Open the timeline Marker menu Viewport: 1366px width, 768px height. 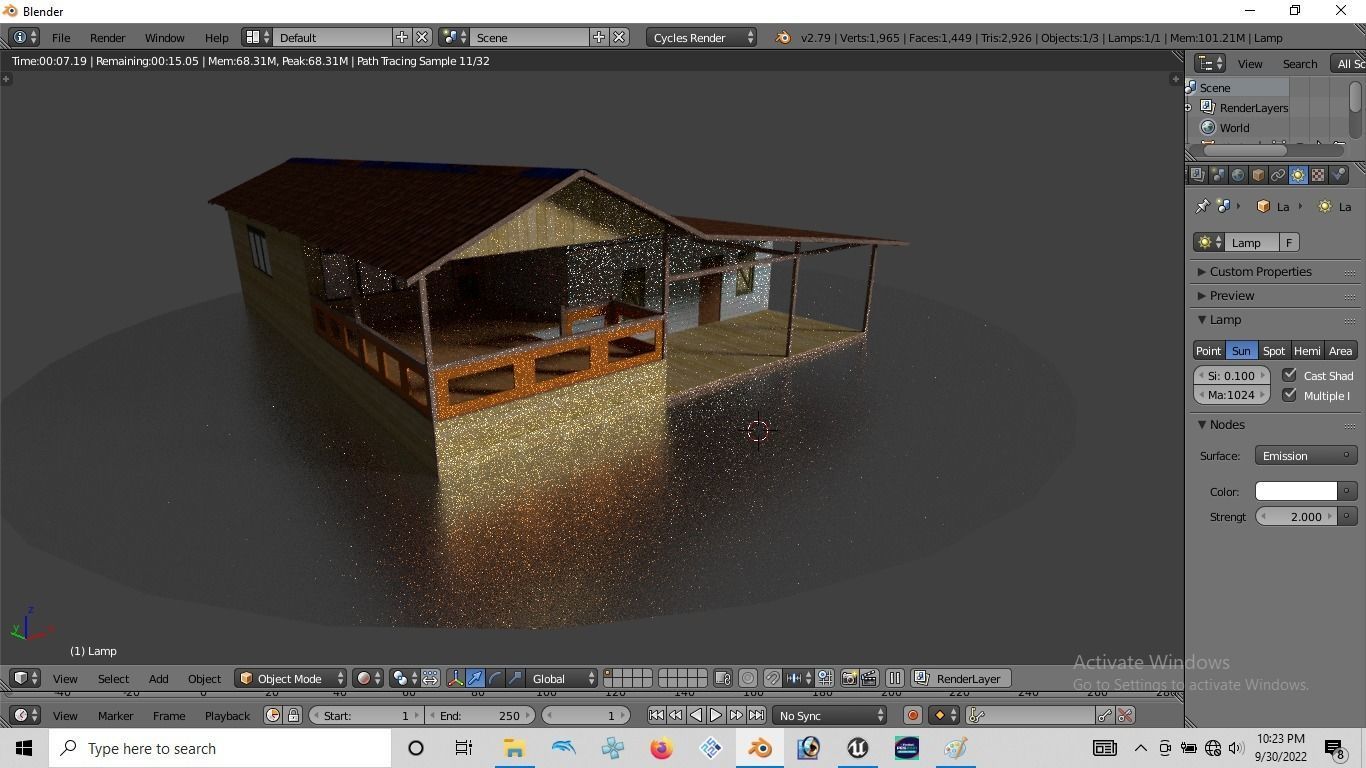pos(115,716)
